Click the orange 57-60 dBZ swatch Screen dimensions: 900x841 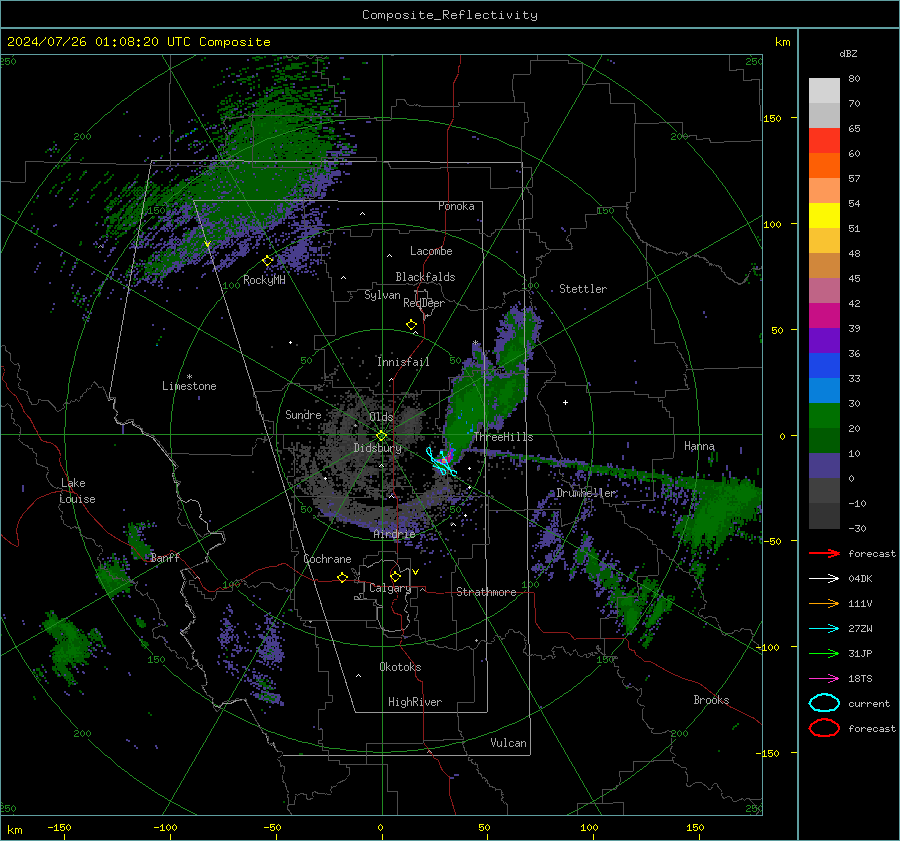click(824, 166)
